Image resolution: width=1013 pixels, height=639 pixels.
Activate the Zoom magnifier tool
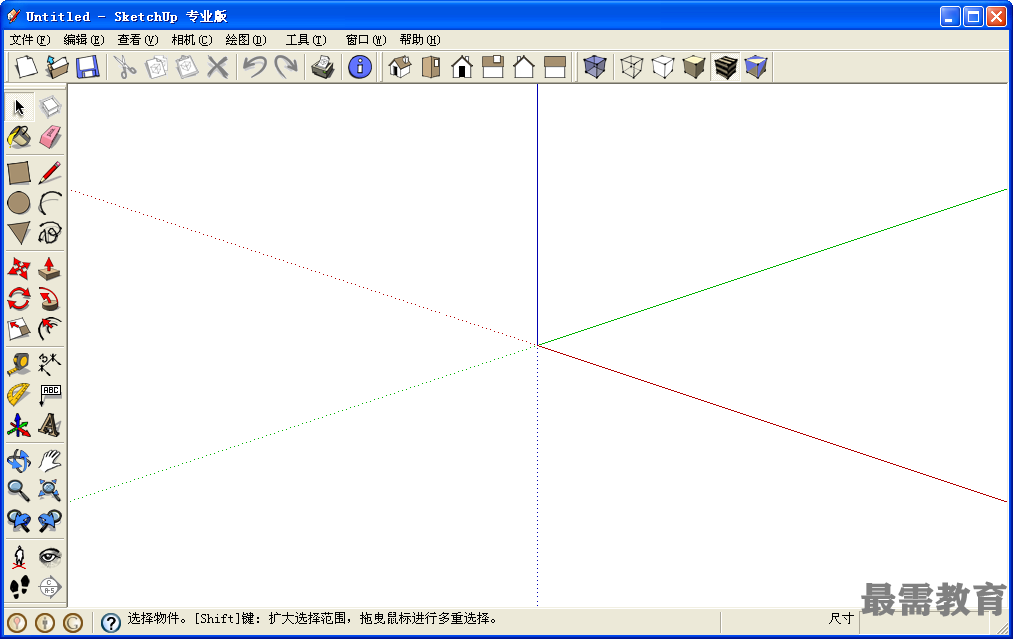(x=19, y=490)
